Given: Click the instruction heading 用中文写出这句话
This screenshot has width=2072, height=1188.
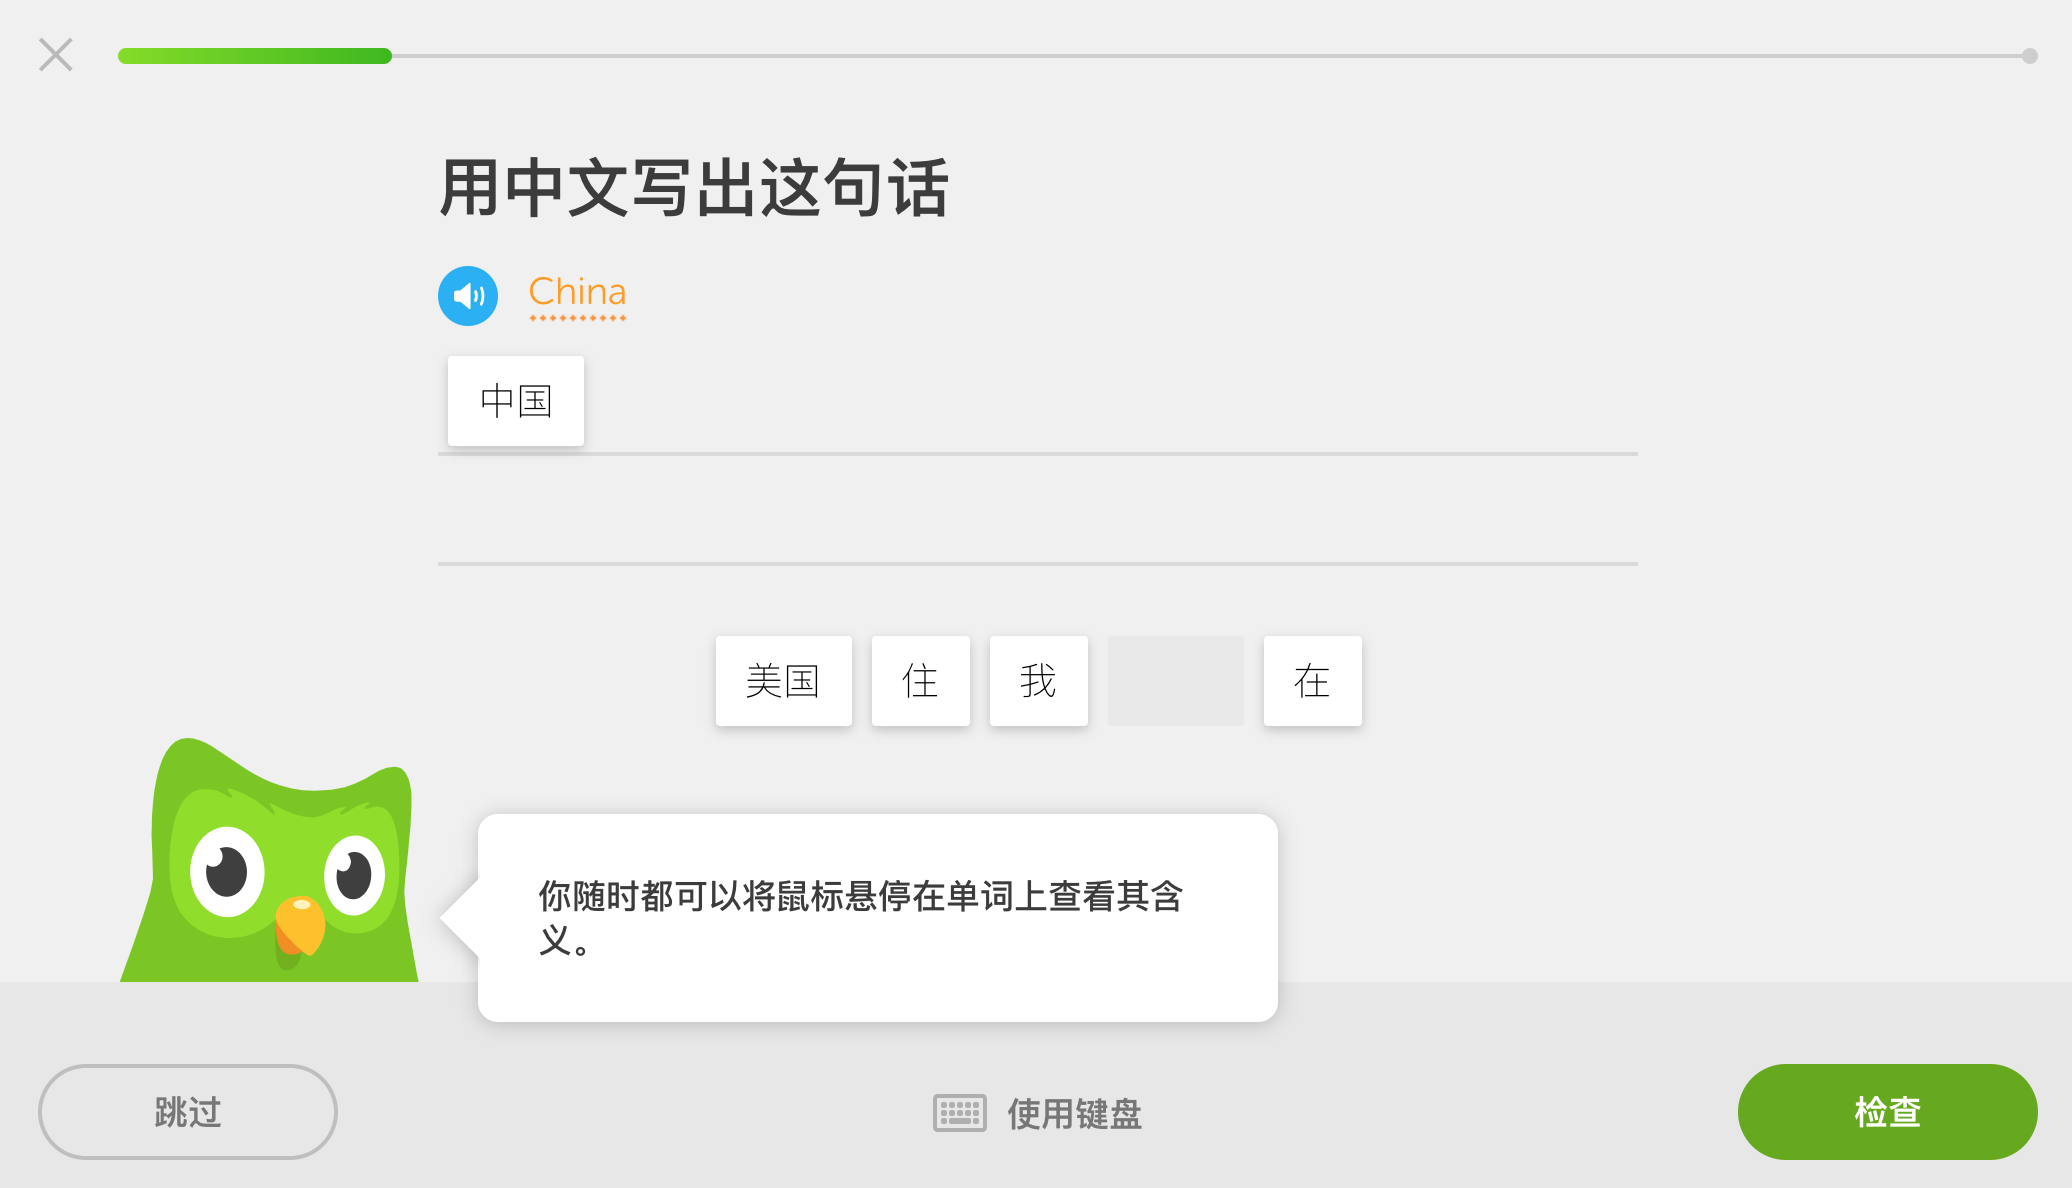Looking at the screenshot, I should click(x=694, y=188).
